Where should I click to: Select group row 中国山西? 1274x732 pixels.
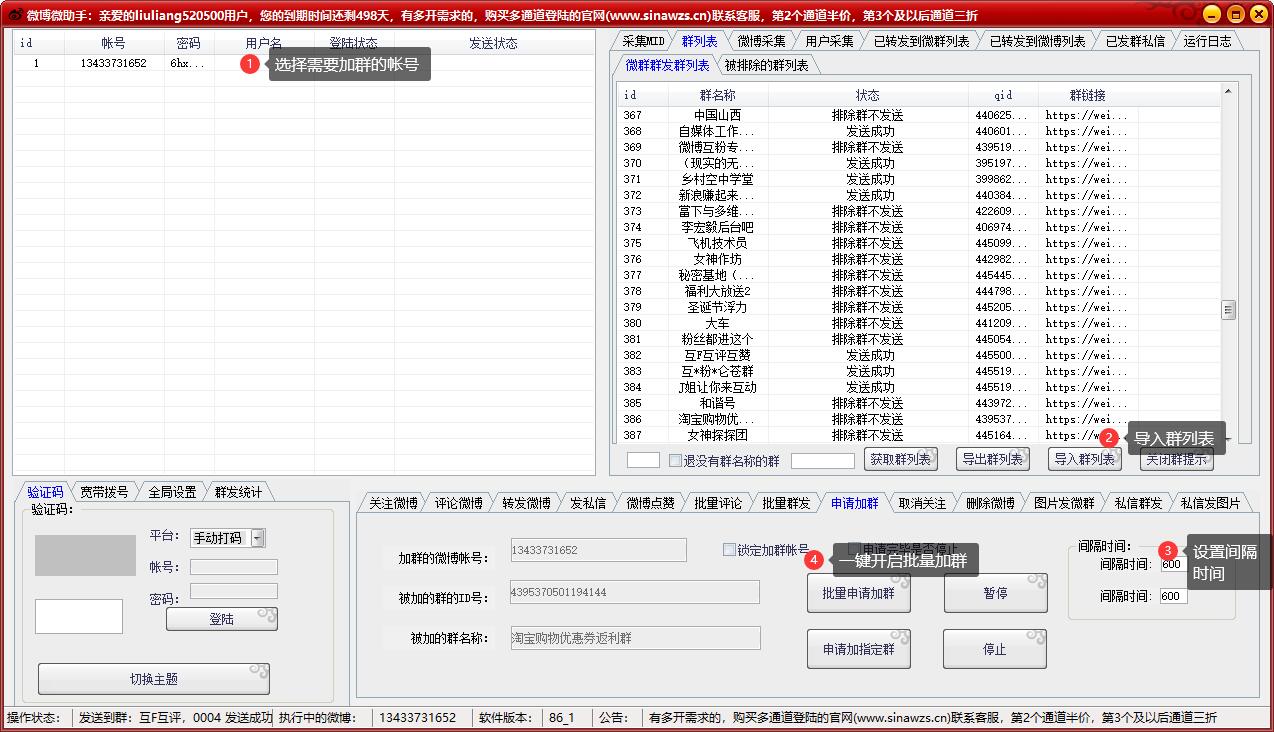coord(920,115)
